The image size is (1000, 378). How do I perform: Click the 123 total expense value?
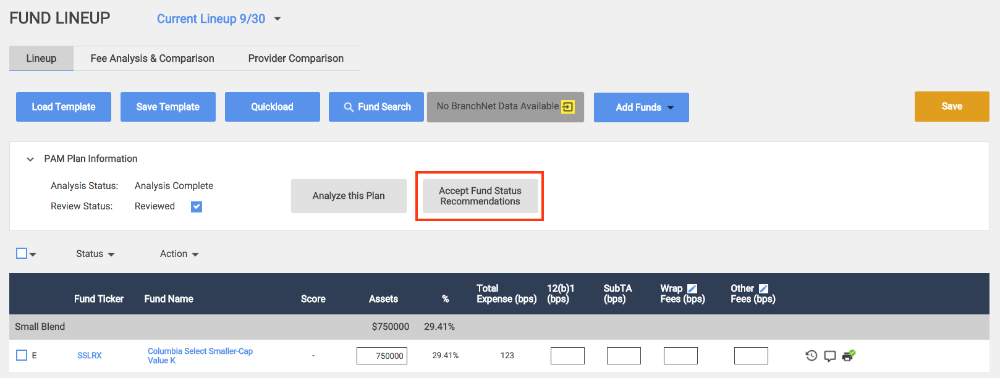[506, 356]
